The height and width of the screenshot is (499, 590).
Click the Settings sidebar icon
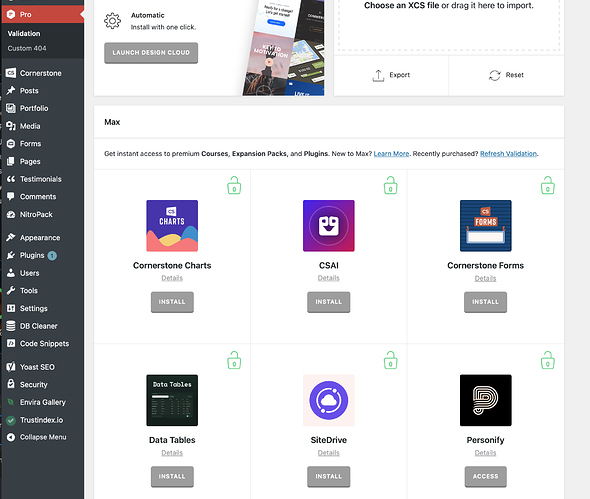coord(11,308)
